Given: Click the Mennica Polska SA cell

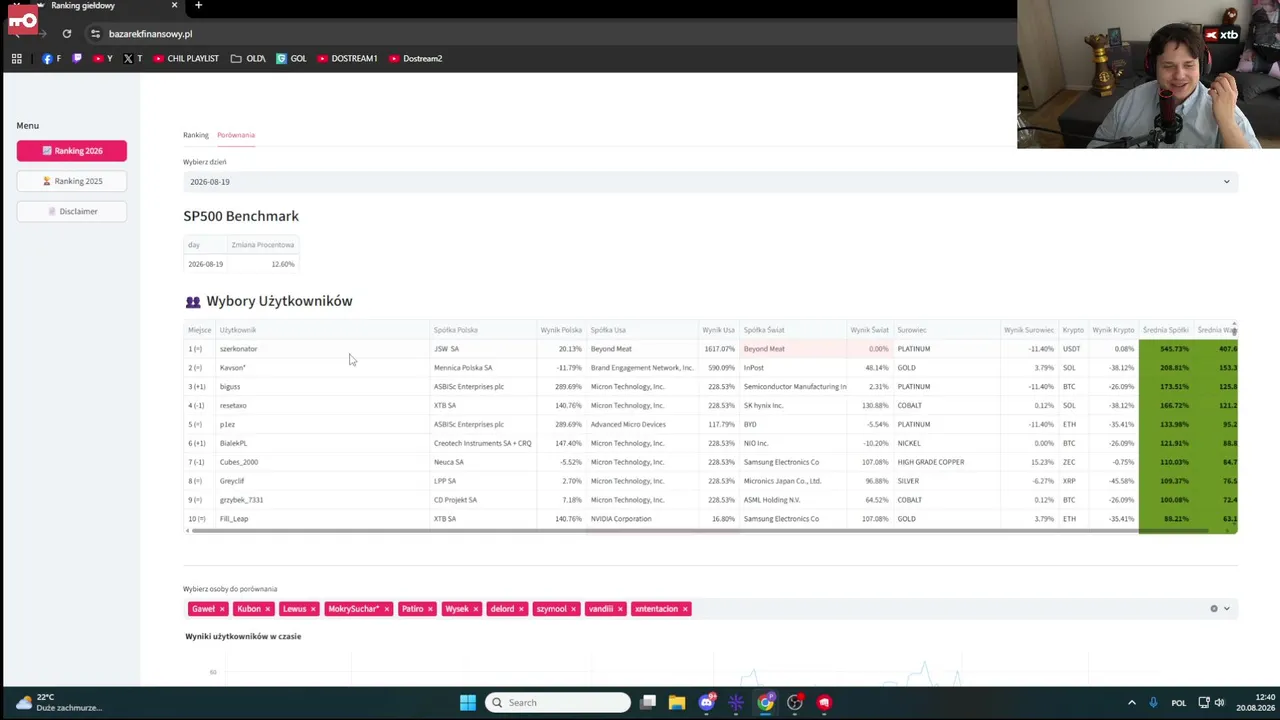Looking at the screenshot, I should click(x=483, y=368).
